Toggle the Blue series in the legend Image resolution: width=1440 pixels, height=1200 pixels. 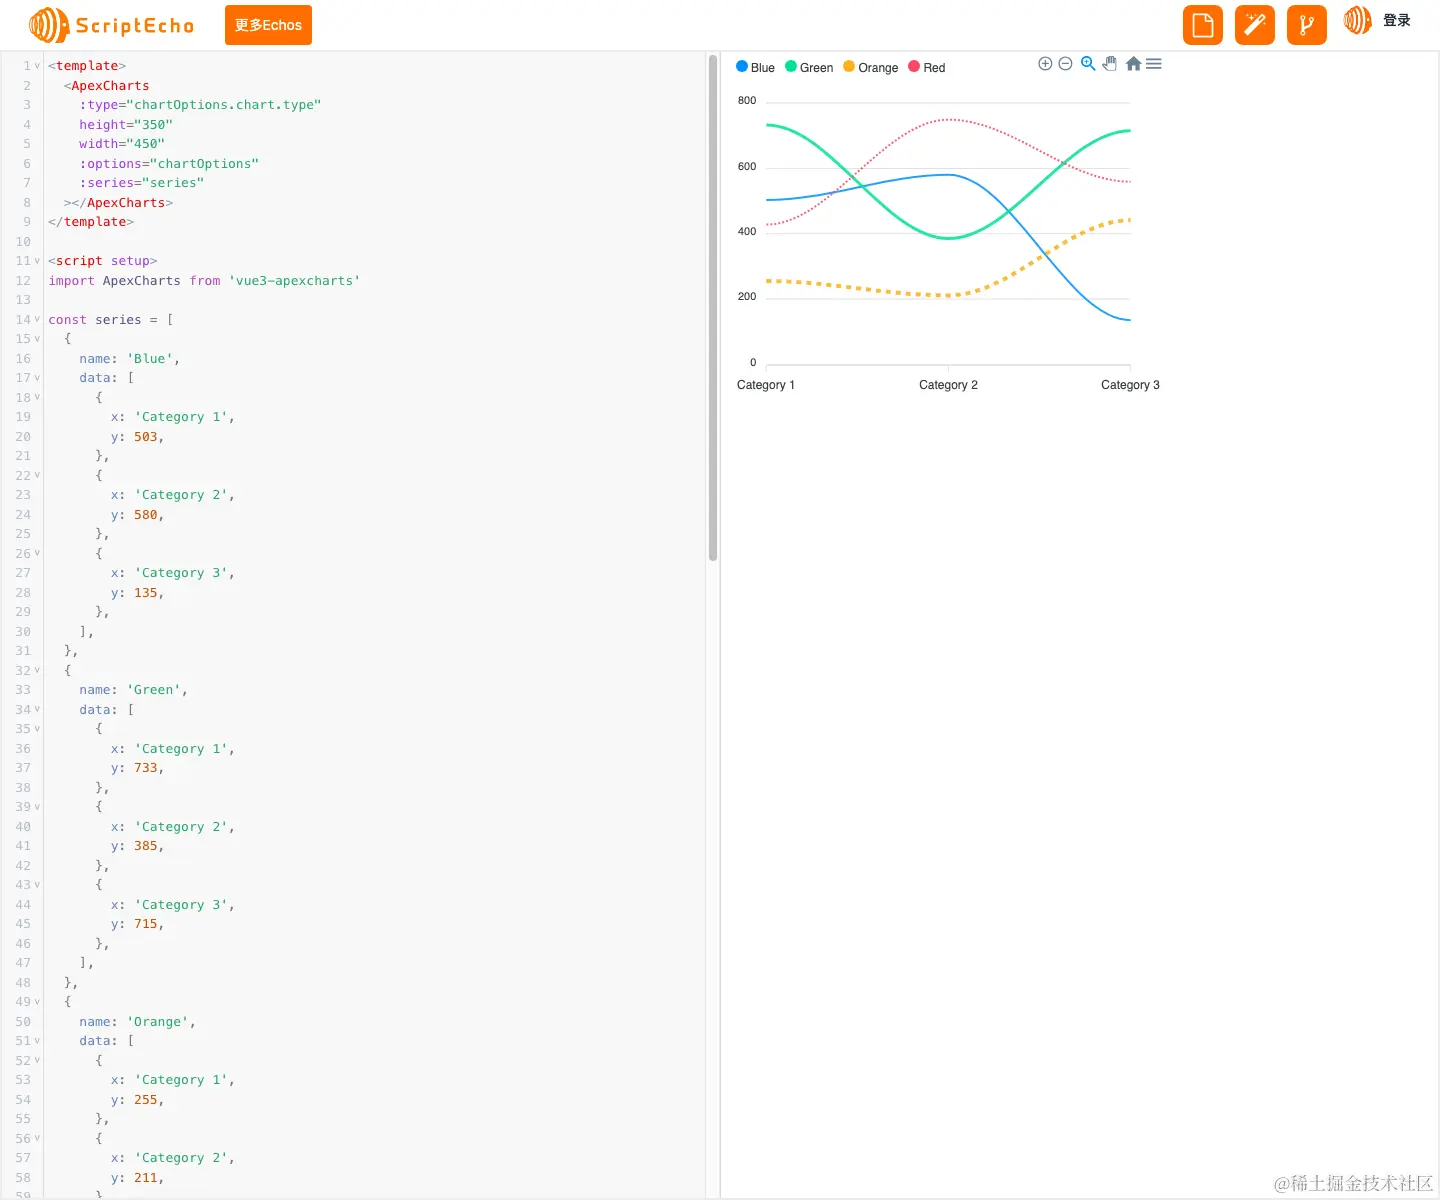point(755,67)
